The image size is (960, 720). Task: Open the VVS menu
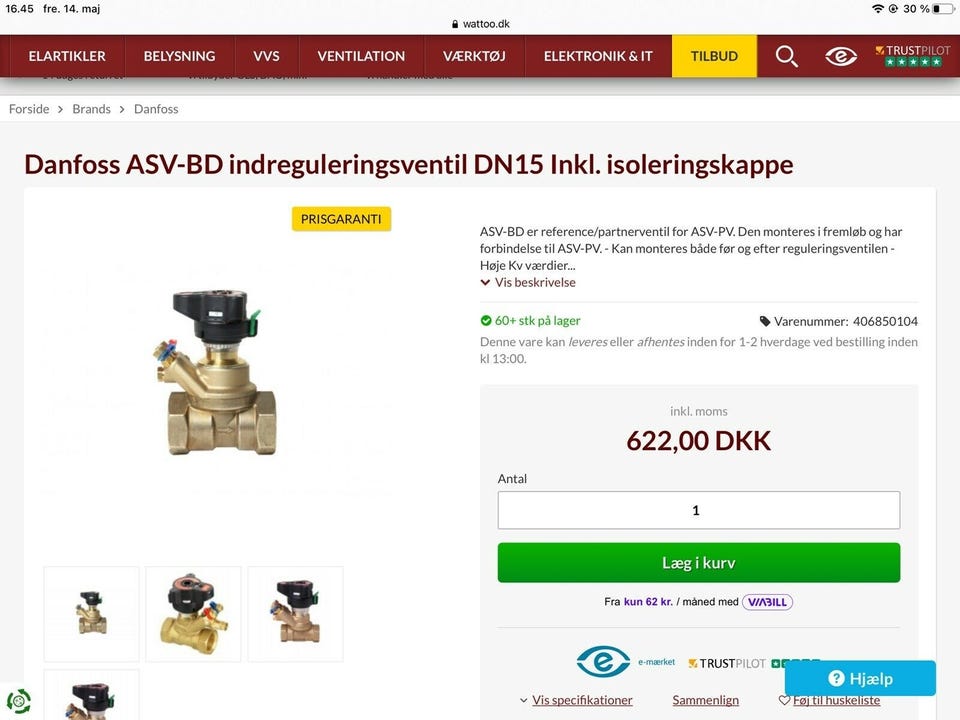pos(266,56)
